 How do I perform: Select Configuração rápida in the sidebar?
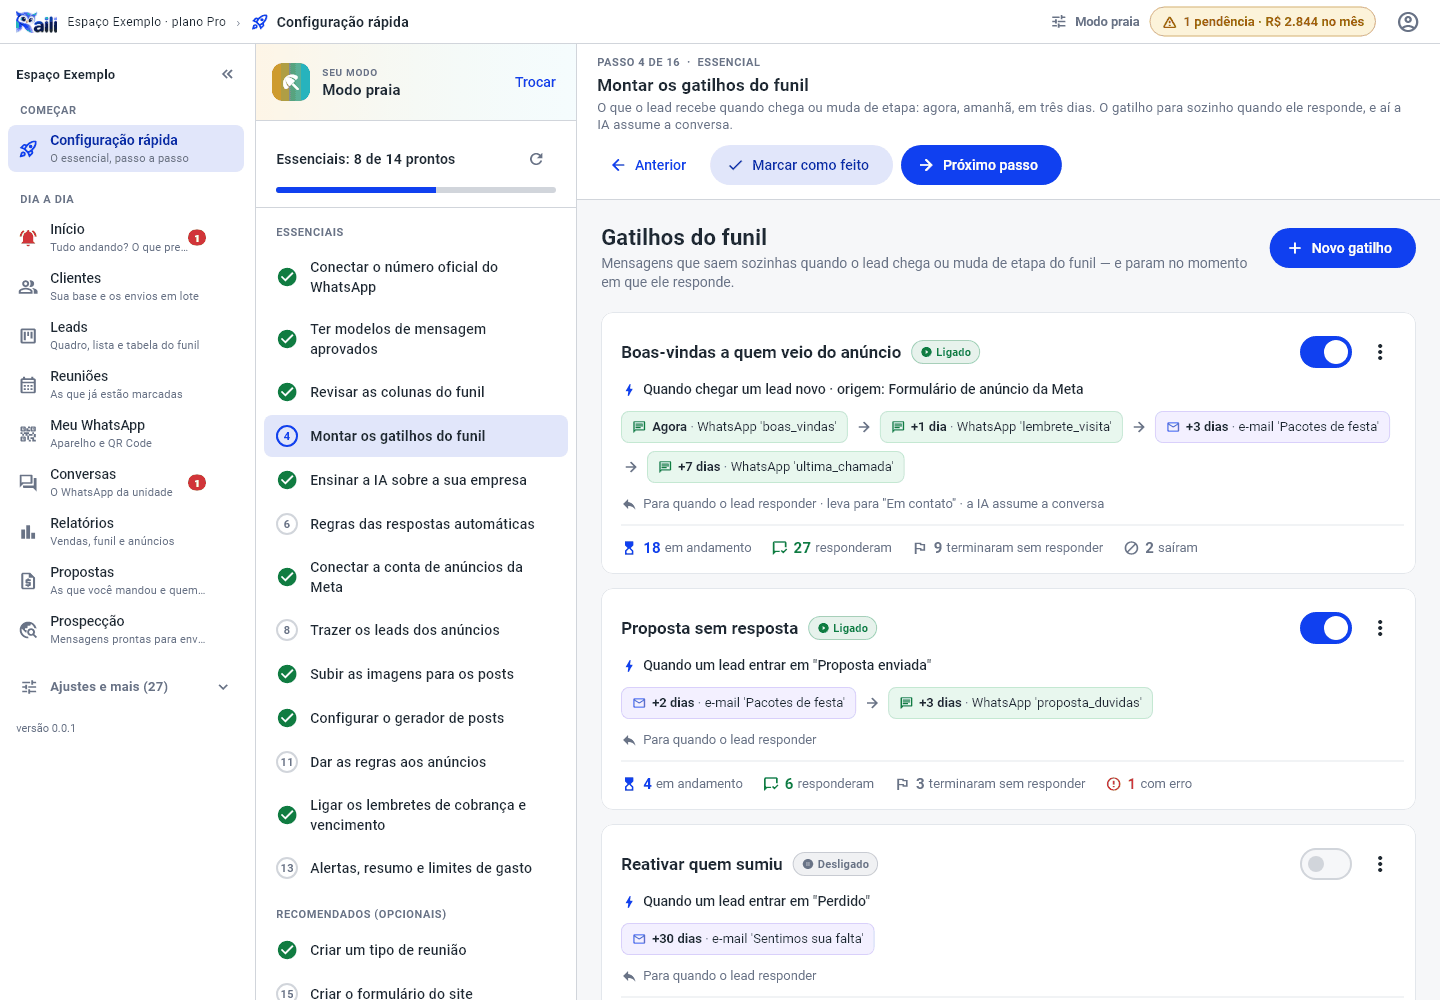pos(126,148)
